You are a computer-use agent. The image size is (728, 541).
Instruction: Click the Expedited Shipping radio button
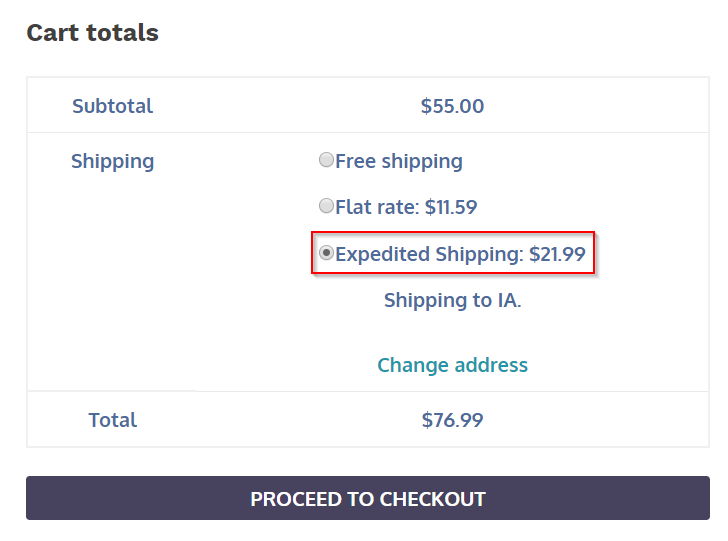[x=326, y=253]
